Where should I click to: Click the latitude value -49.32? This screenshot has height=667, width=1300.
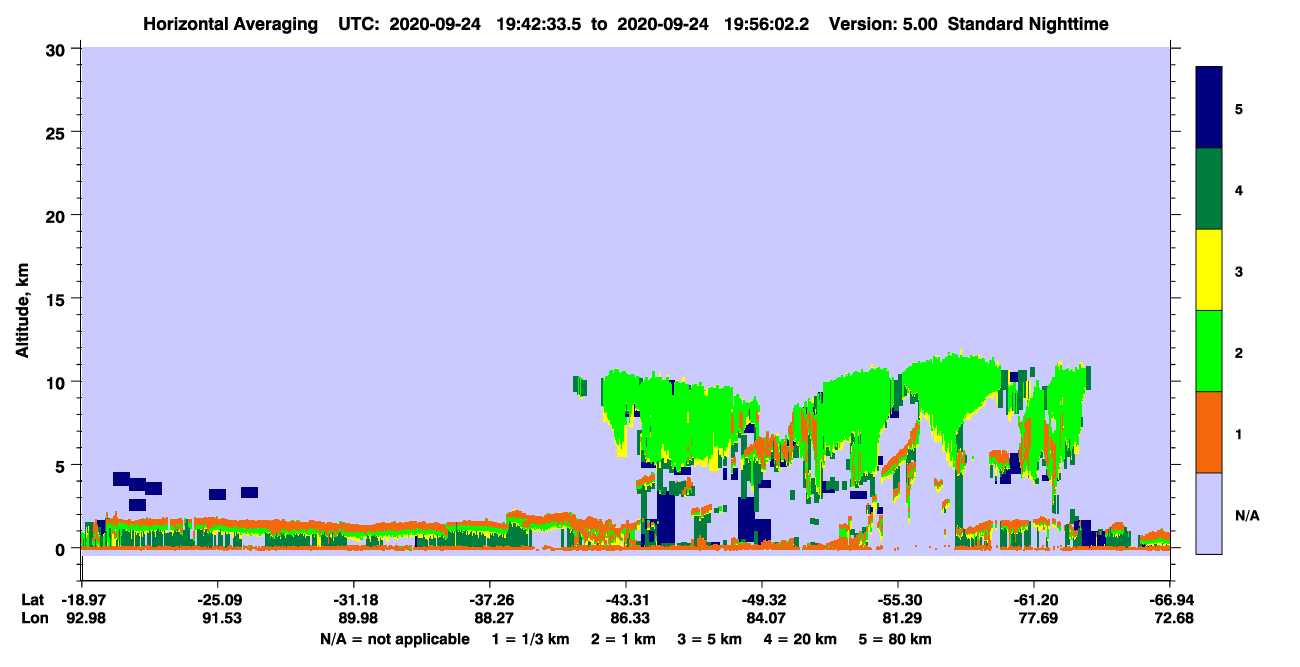[762, 600]
